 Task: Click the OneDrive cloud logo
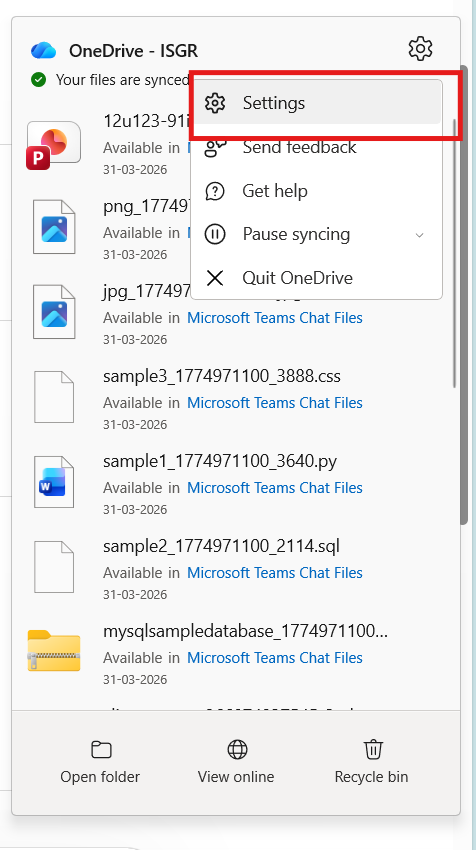click(x=43, y=50)
